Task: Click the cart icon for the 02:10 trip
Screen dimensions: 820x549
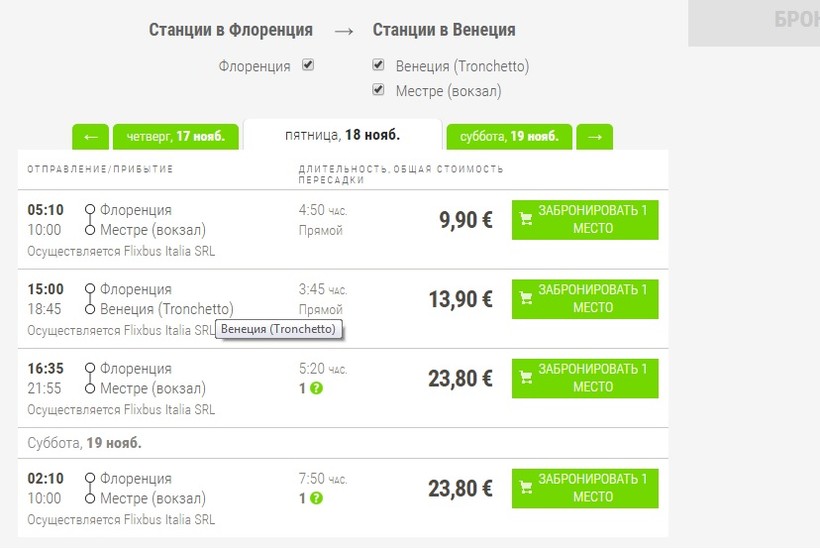Action: tap(526, 488)
